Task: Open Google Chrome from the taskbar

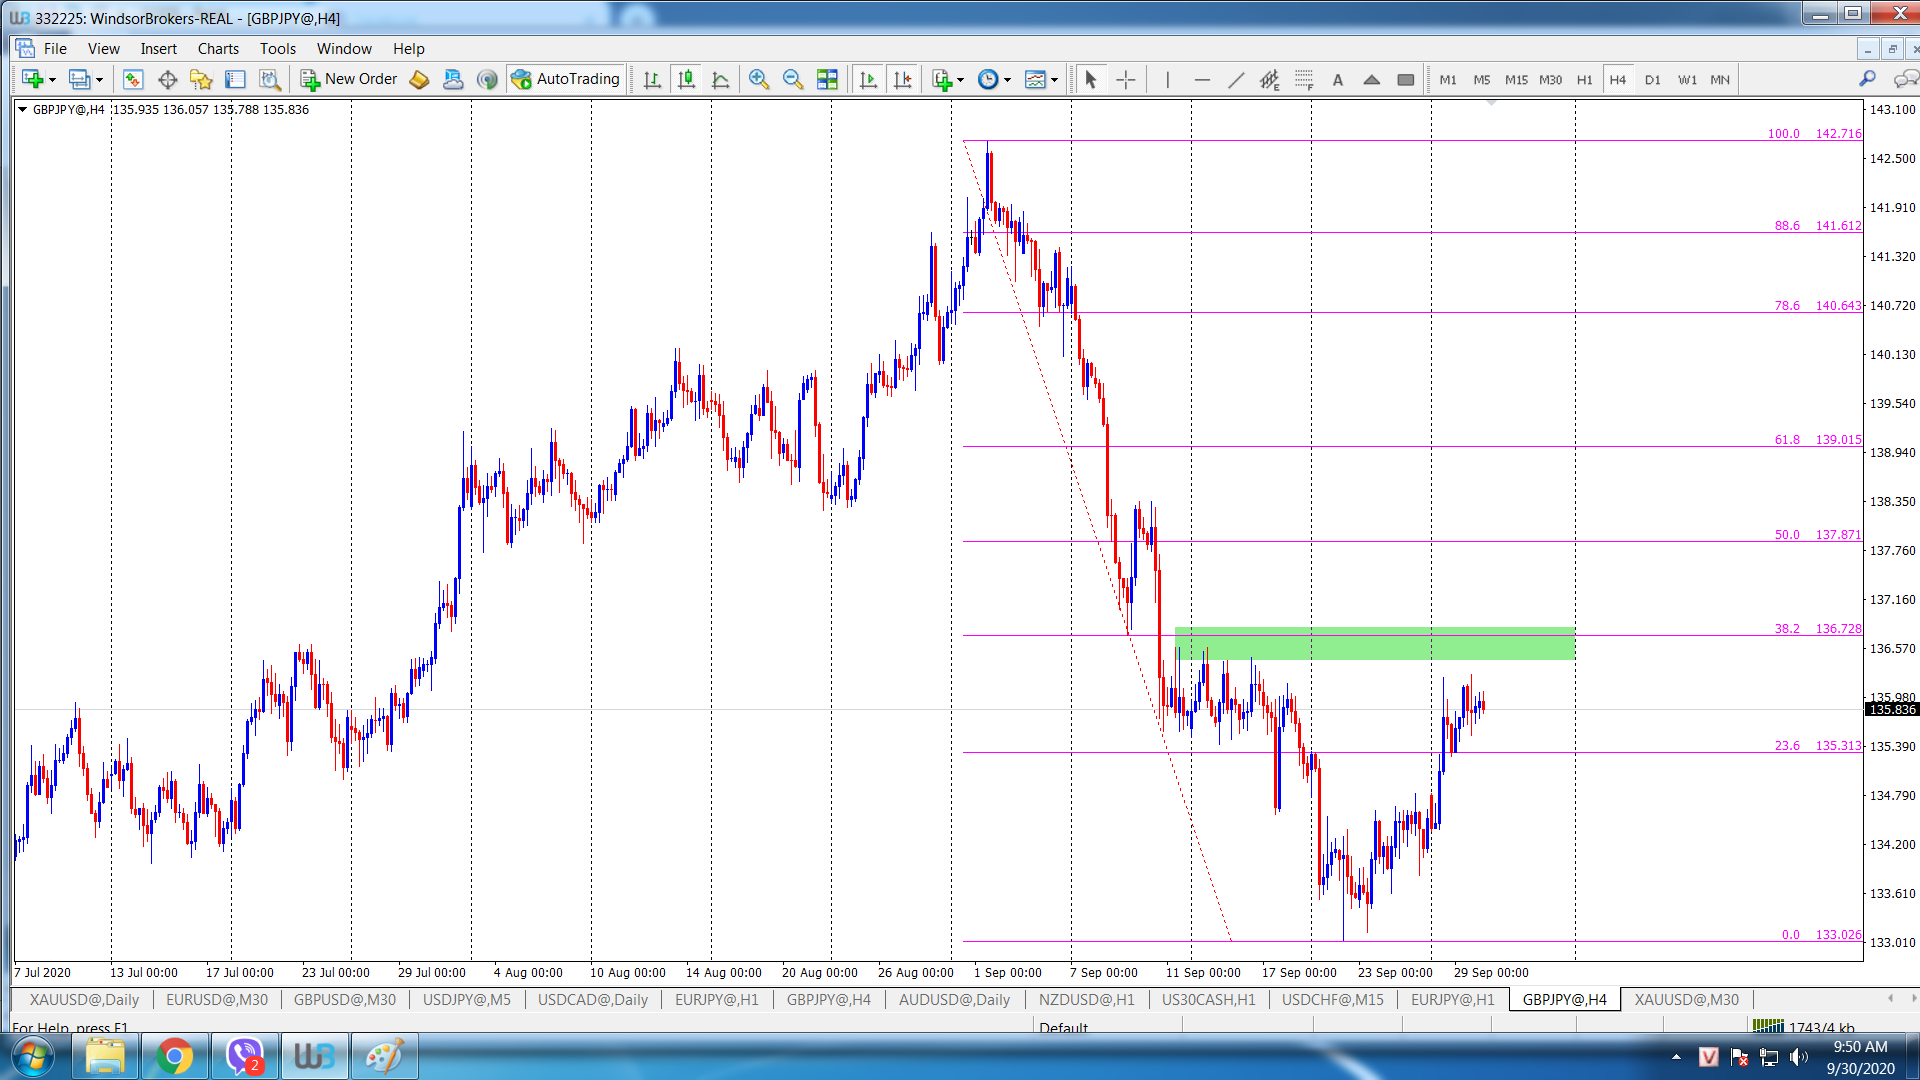Action: click(174, 1056)
